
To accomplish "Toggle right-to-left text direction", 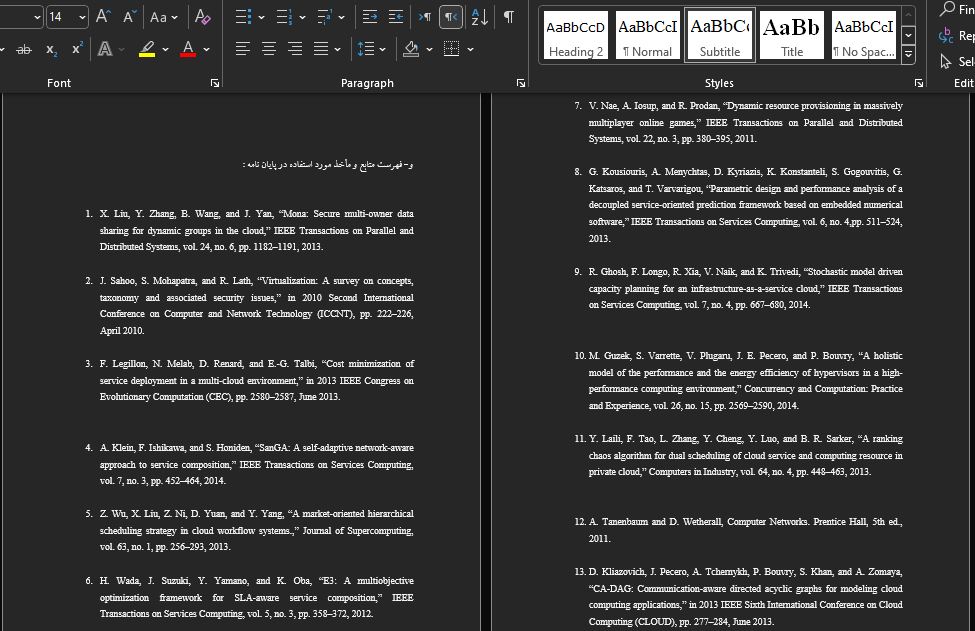I will pyautogui.click(x=451, y=17).
